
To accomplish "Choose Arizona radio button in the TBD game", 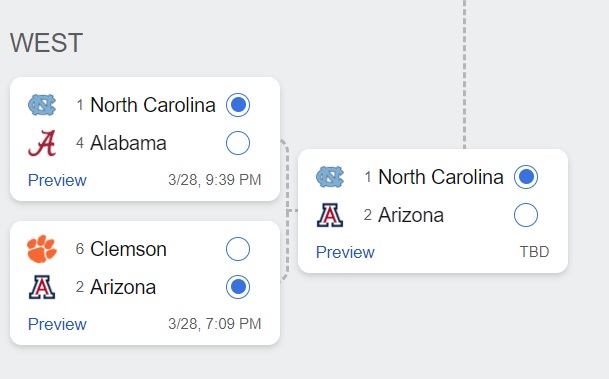I will pos(526,215).
